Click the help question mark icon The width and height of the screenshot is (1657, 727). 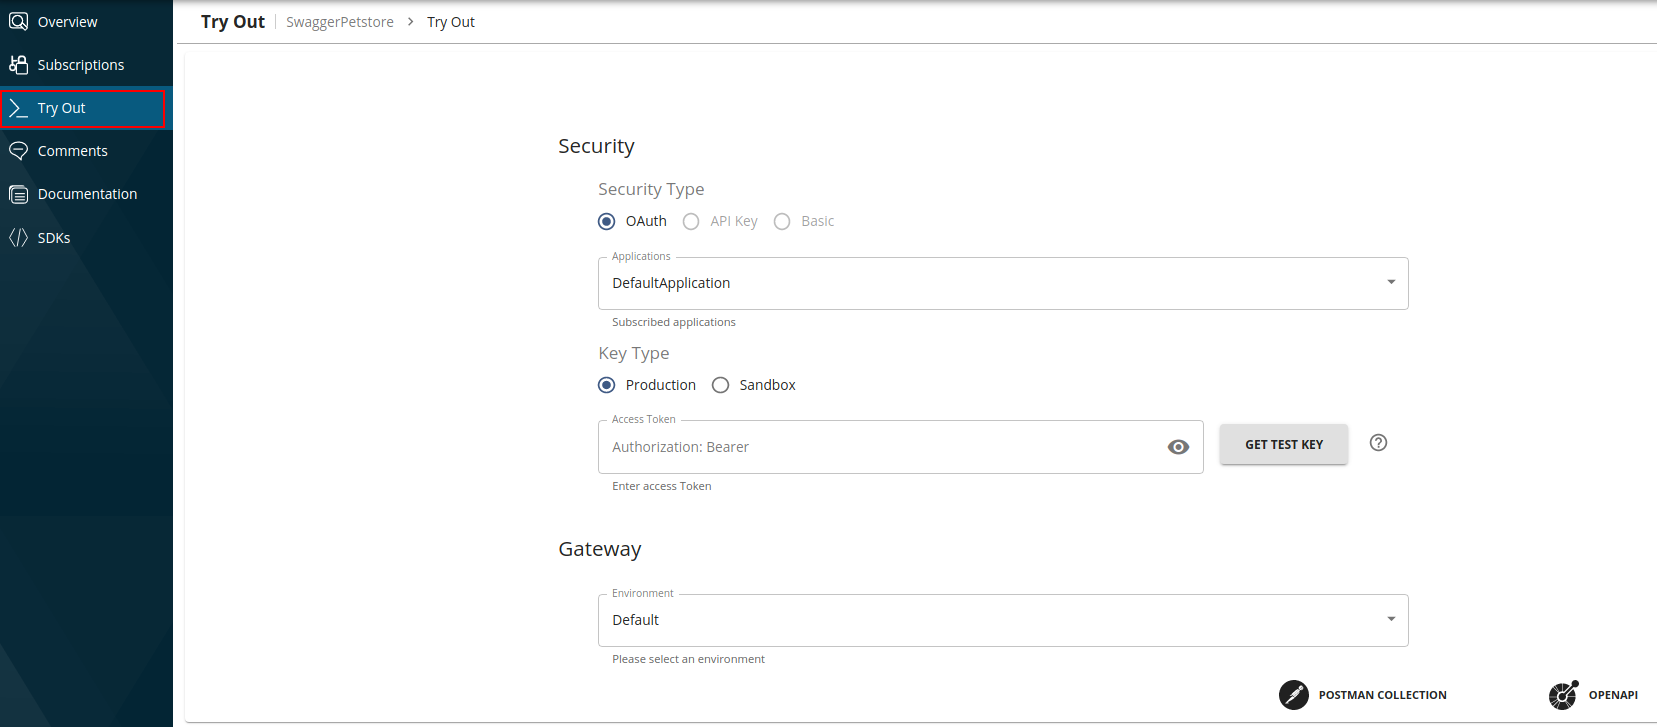1378,443
